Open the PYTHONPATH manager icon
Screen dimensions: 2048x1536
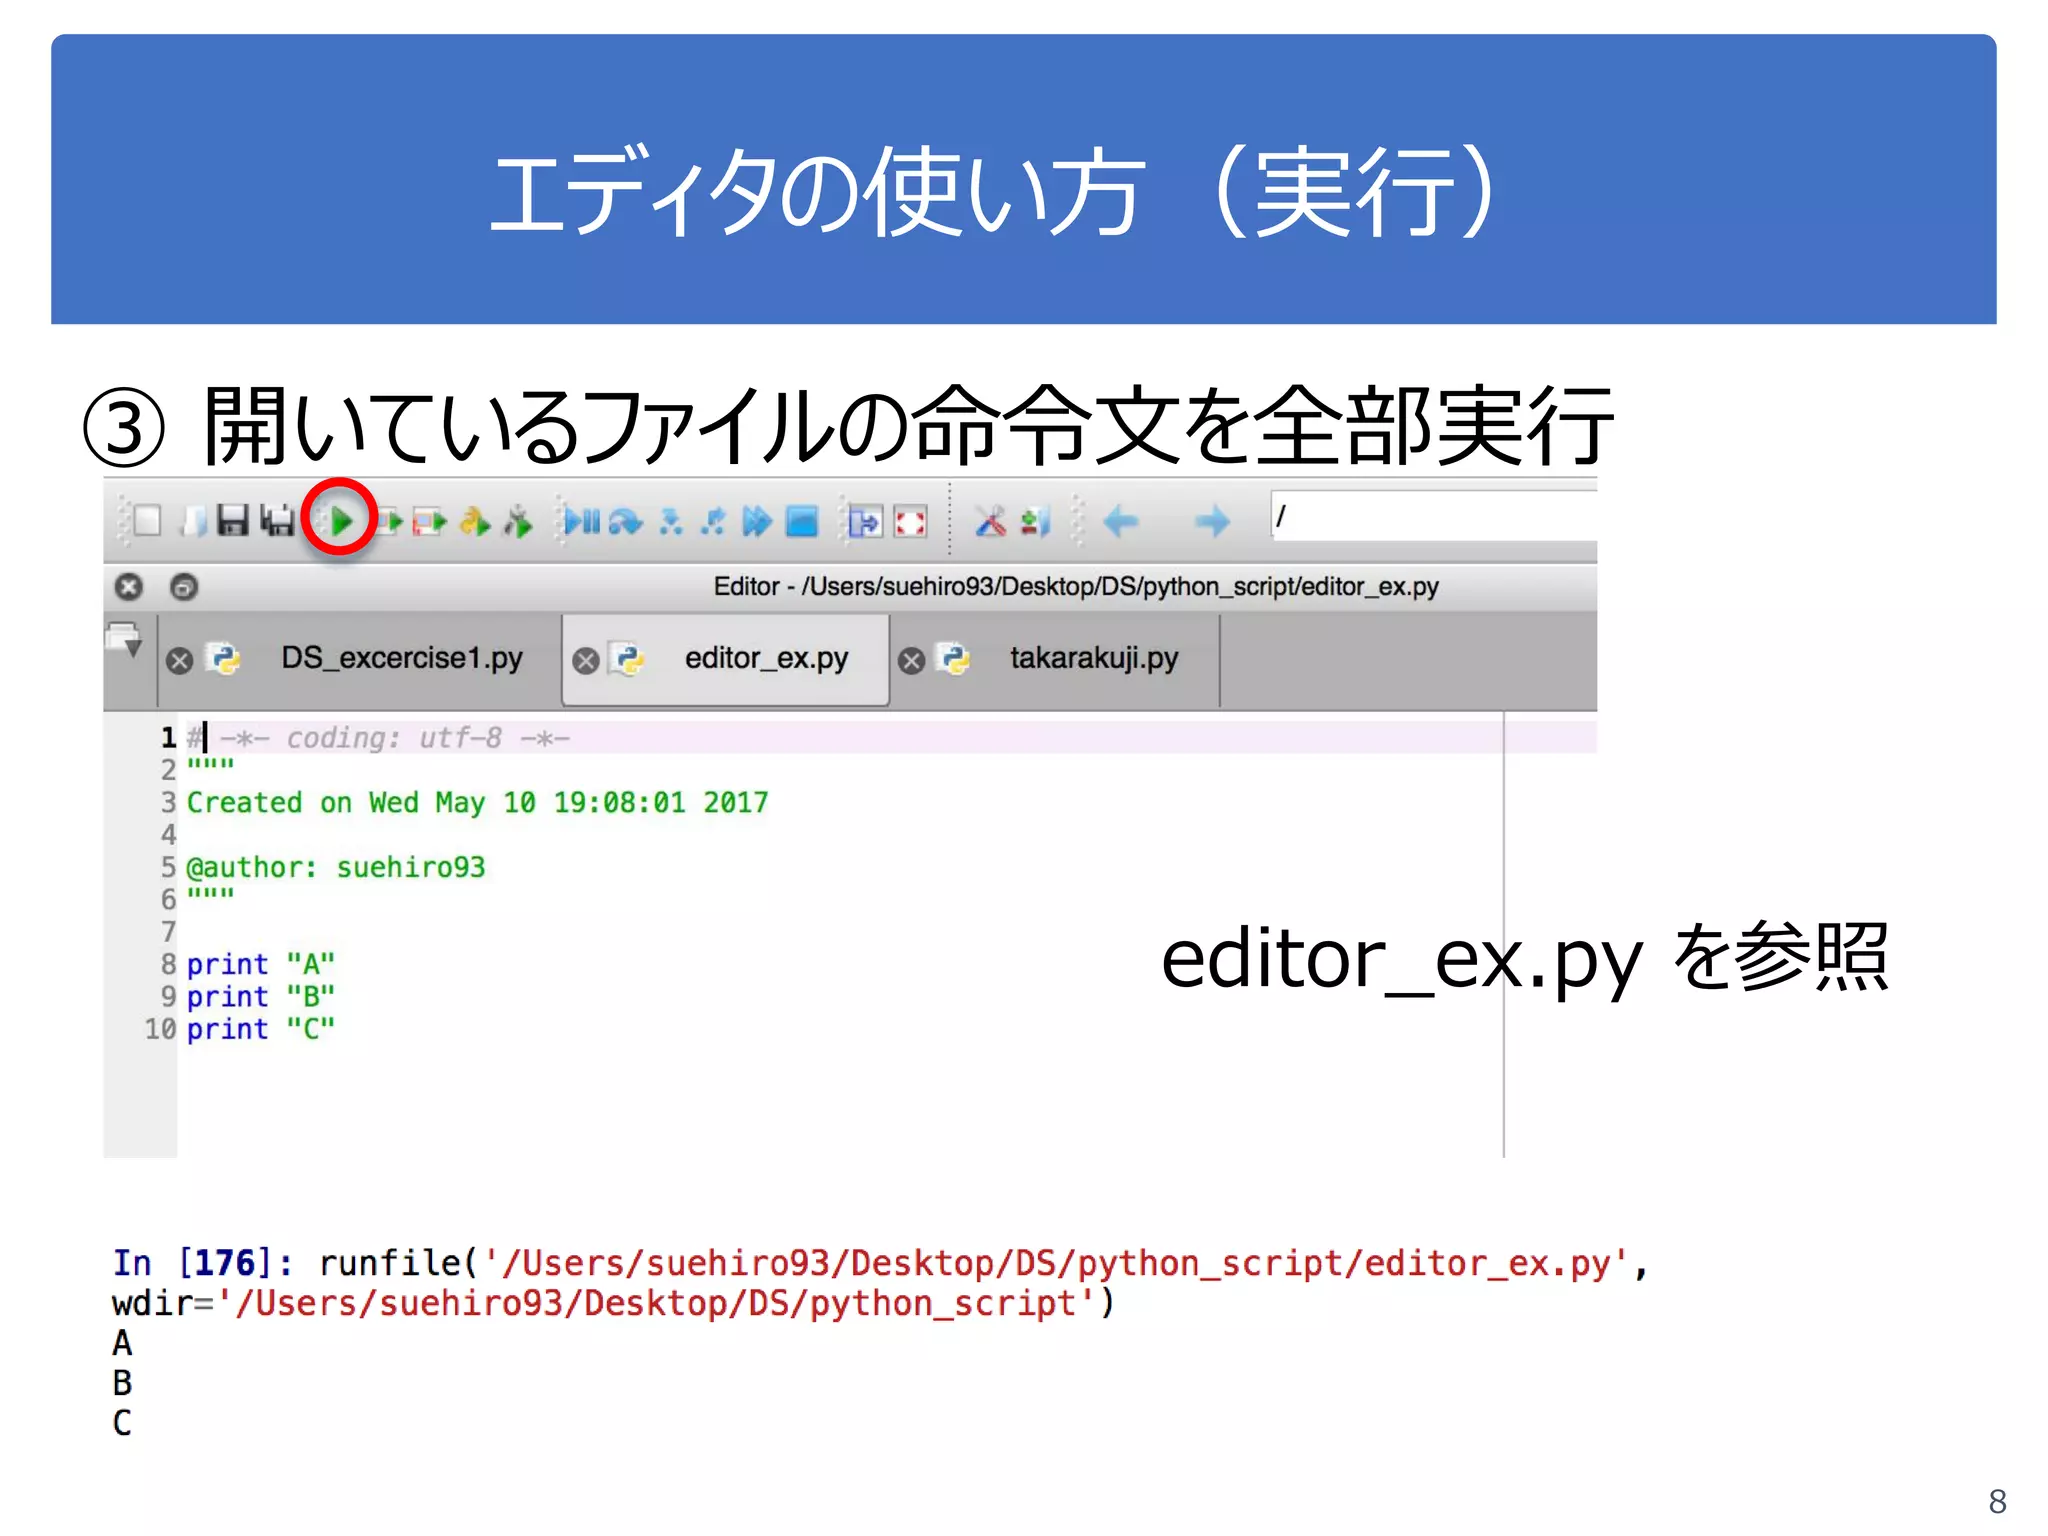pyautogui.click(x=1035, y=521)
